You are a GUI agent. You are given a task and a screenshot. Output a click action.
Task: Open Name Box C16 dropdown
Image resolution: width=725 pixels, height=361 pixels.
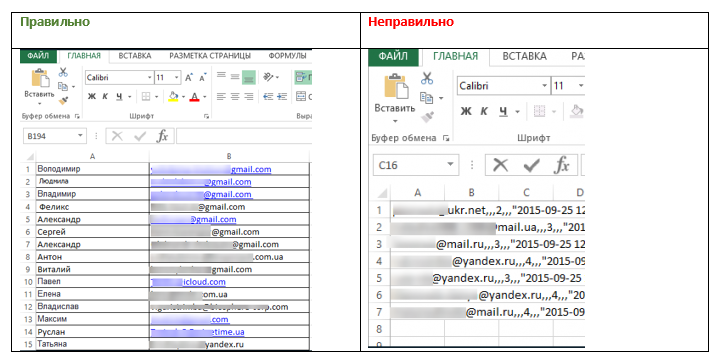coord(450,165)
